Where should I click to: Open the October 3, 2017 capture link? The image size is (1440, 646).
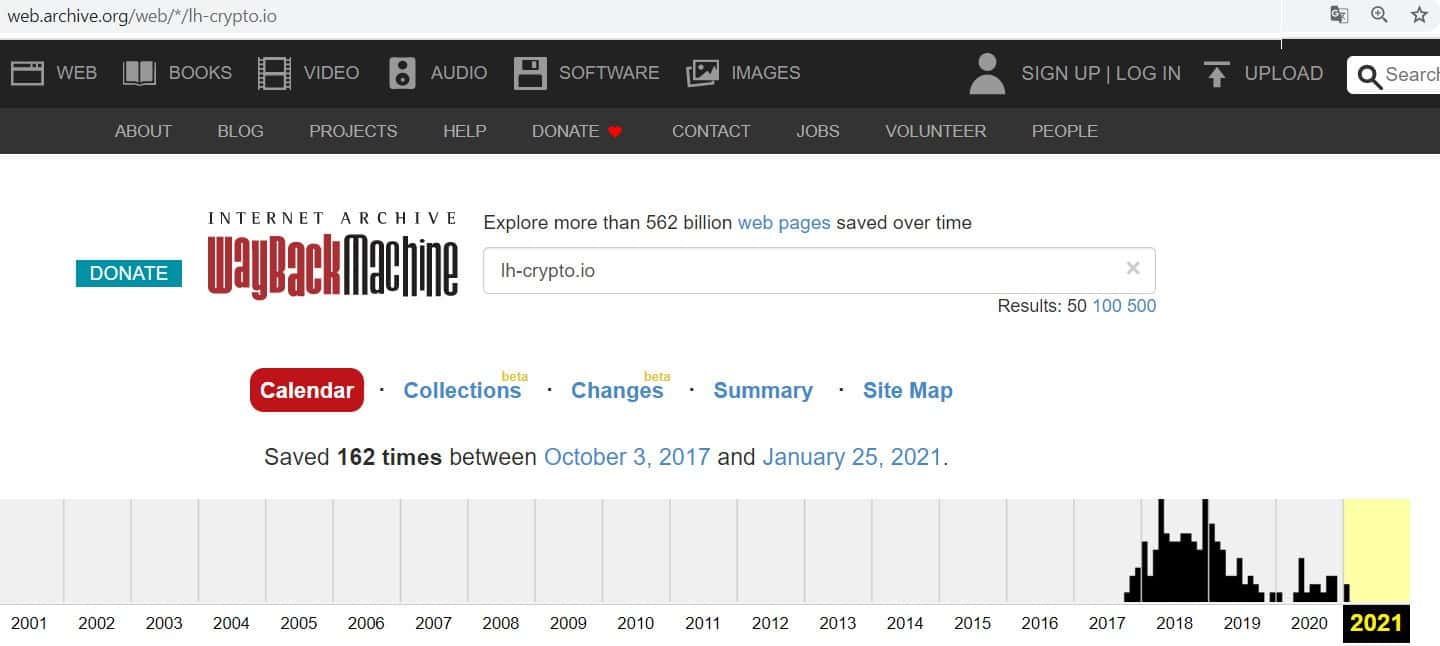pyautogui.click(x=627, y=458)
